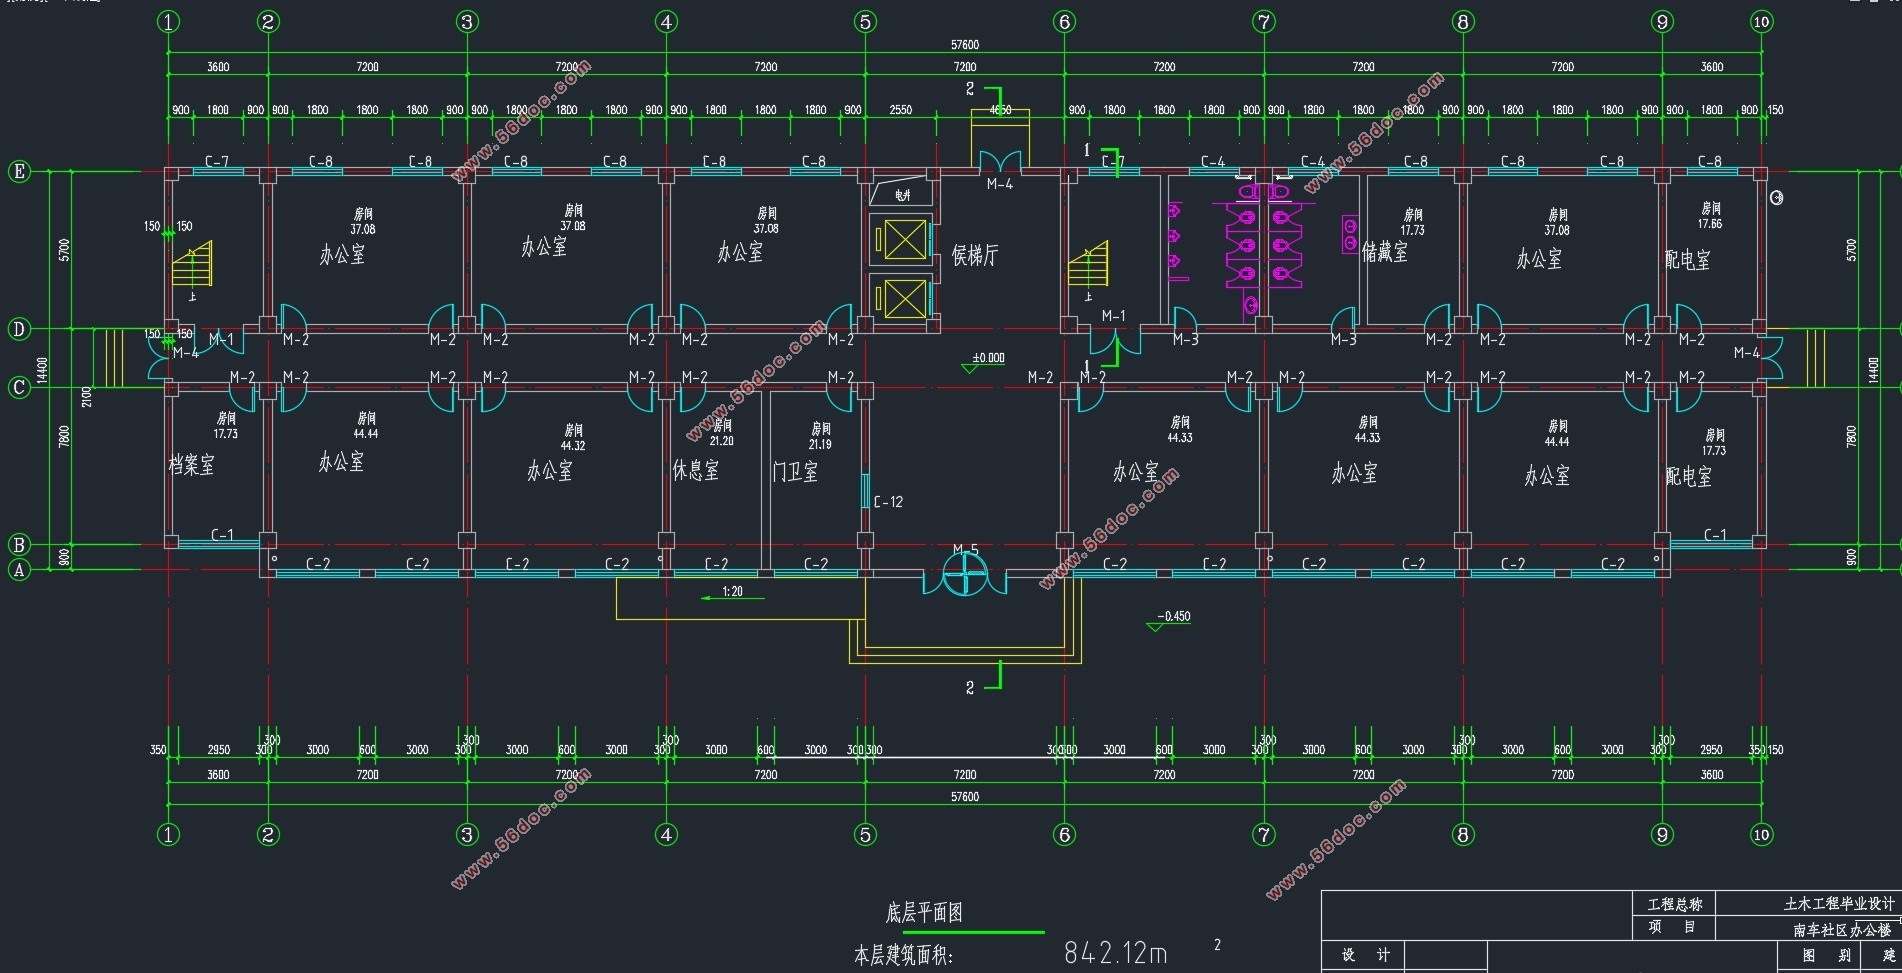Select the 底层平面图 drawing title
This screenshot has width=1902, height=973.
point(924,912)
